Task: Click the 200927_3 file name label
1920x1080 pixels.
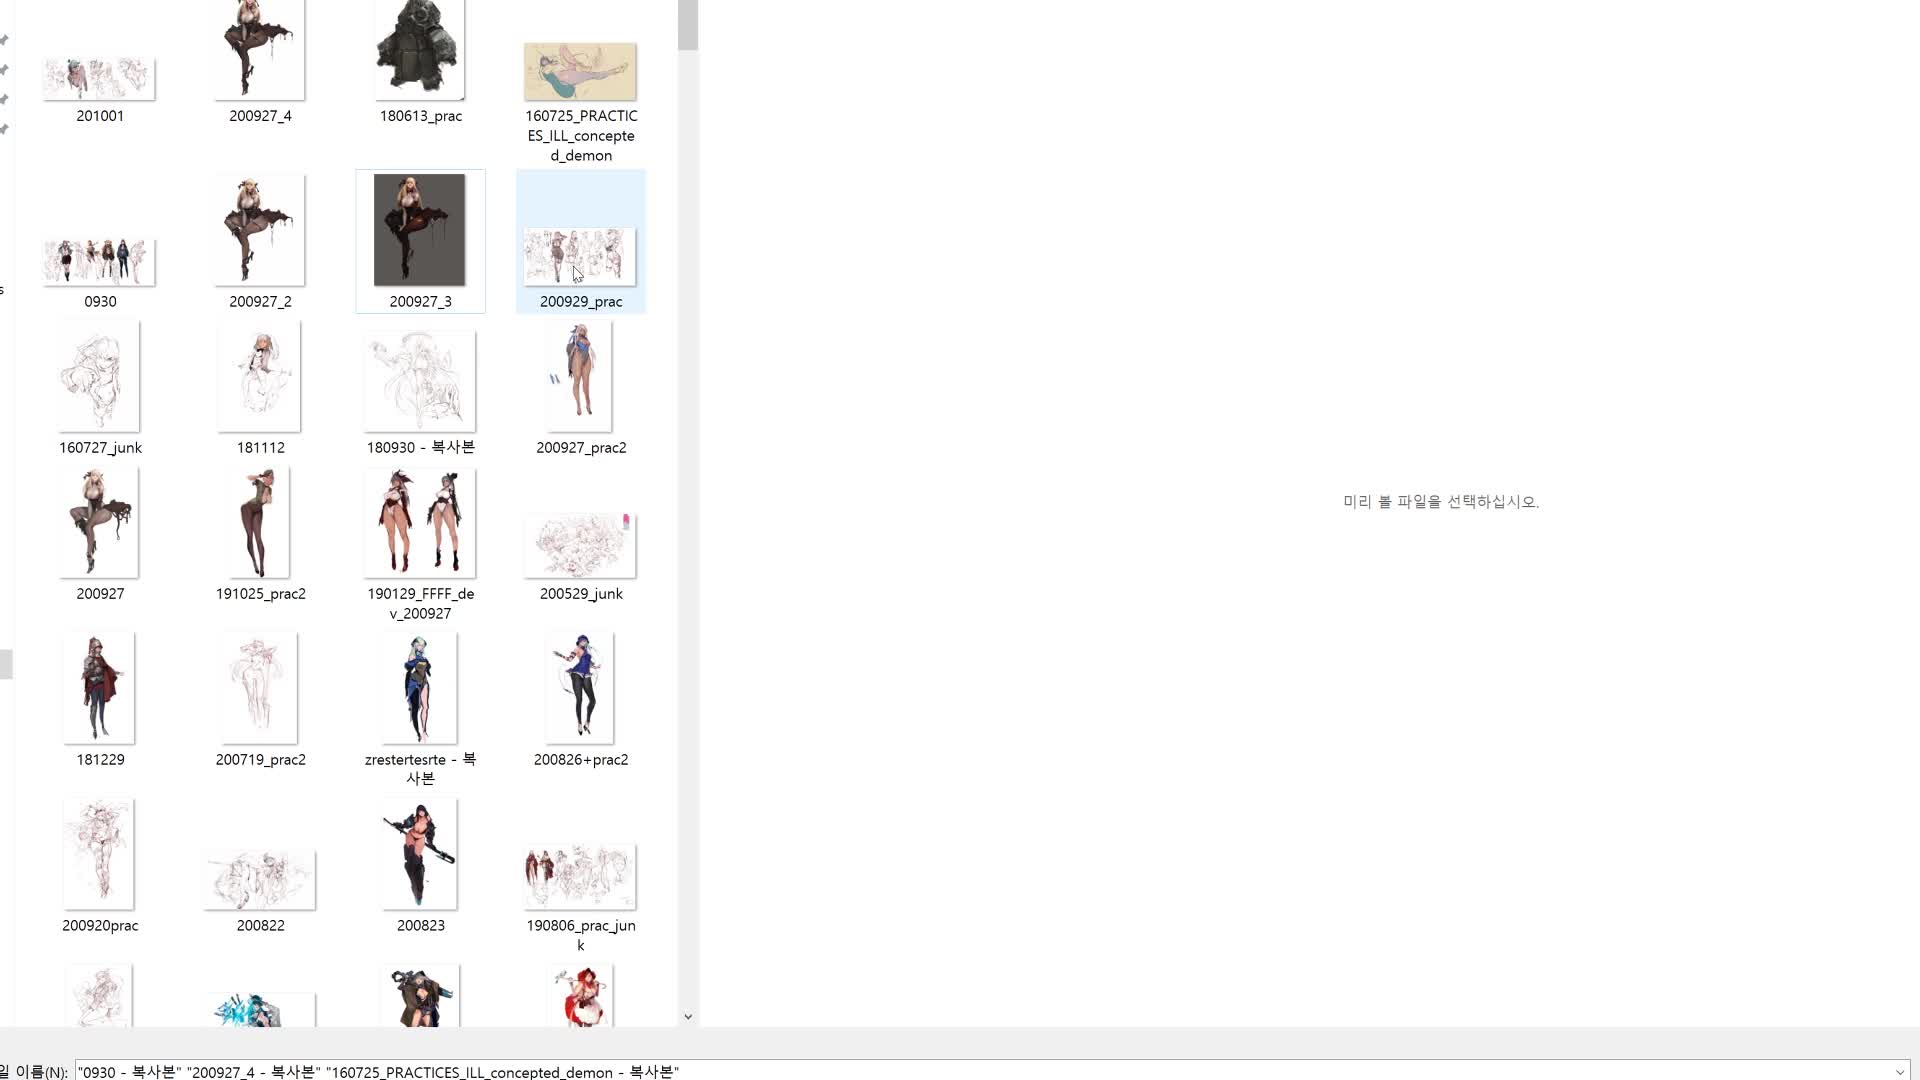Action: 421,301
